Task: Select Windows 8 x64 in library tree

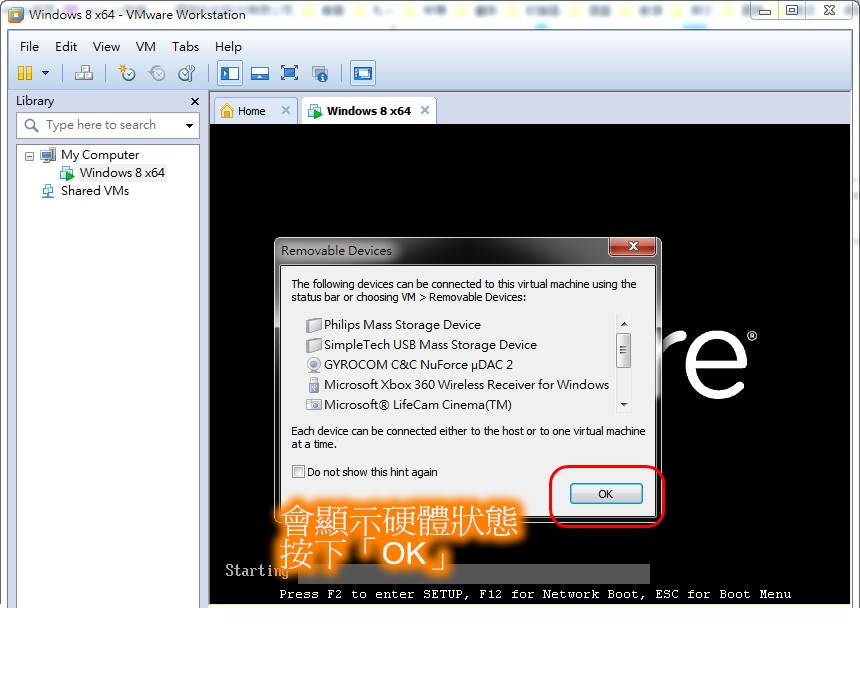Action: click(x=122, y=173)
